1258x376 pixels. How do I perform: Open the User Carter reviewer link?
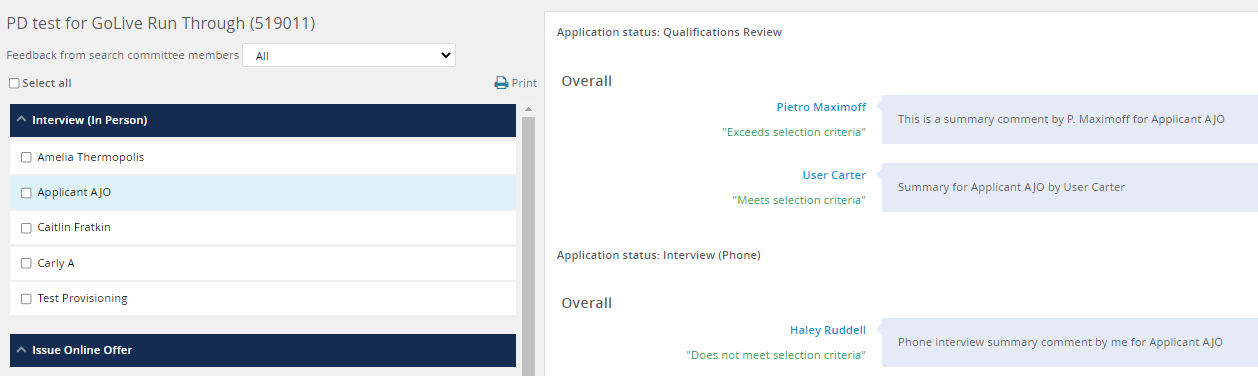(834, 175)
